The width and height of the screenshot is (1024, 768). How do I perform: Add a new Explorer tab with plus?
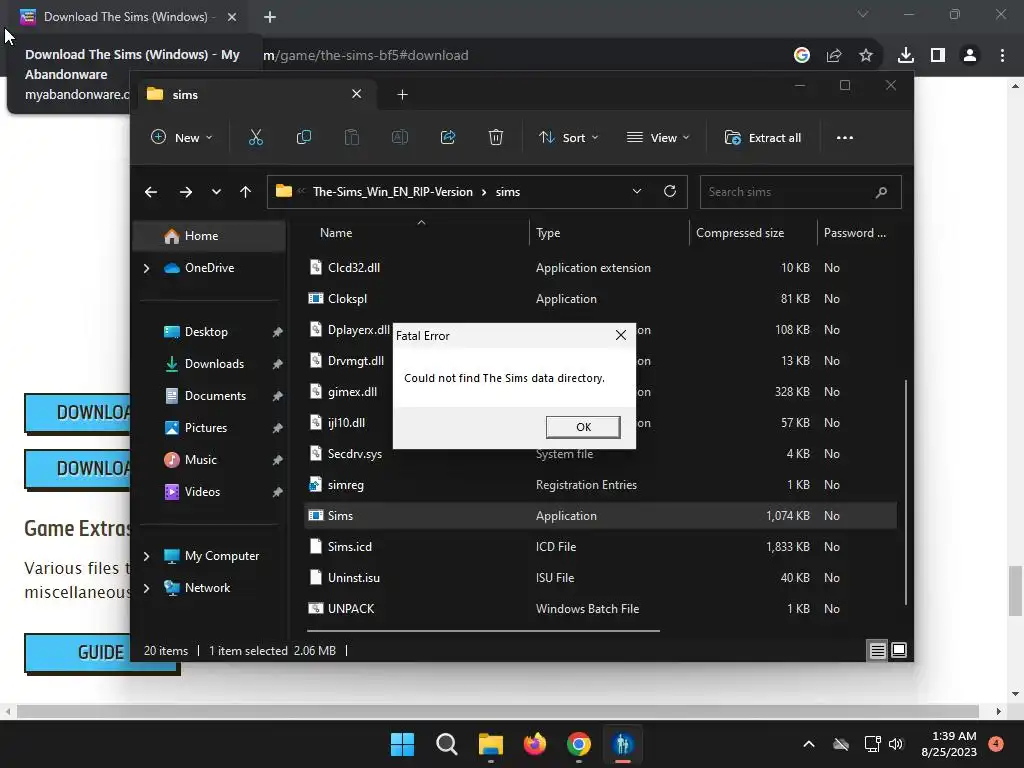(402, 95)
